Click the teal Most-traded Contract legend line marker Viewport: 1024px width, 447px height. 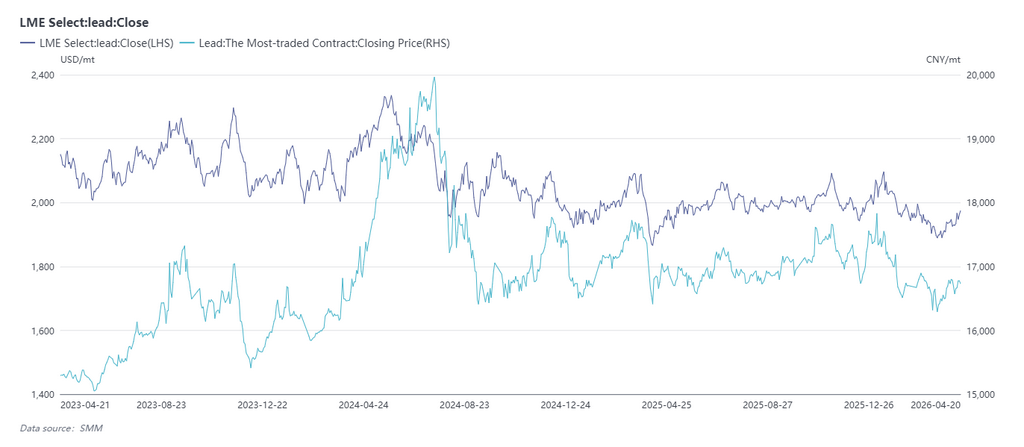[x=186, y=42]
